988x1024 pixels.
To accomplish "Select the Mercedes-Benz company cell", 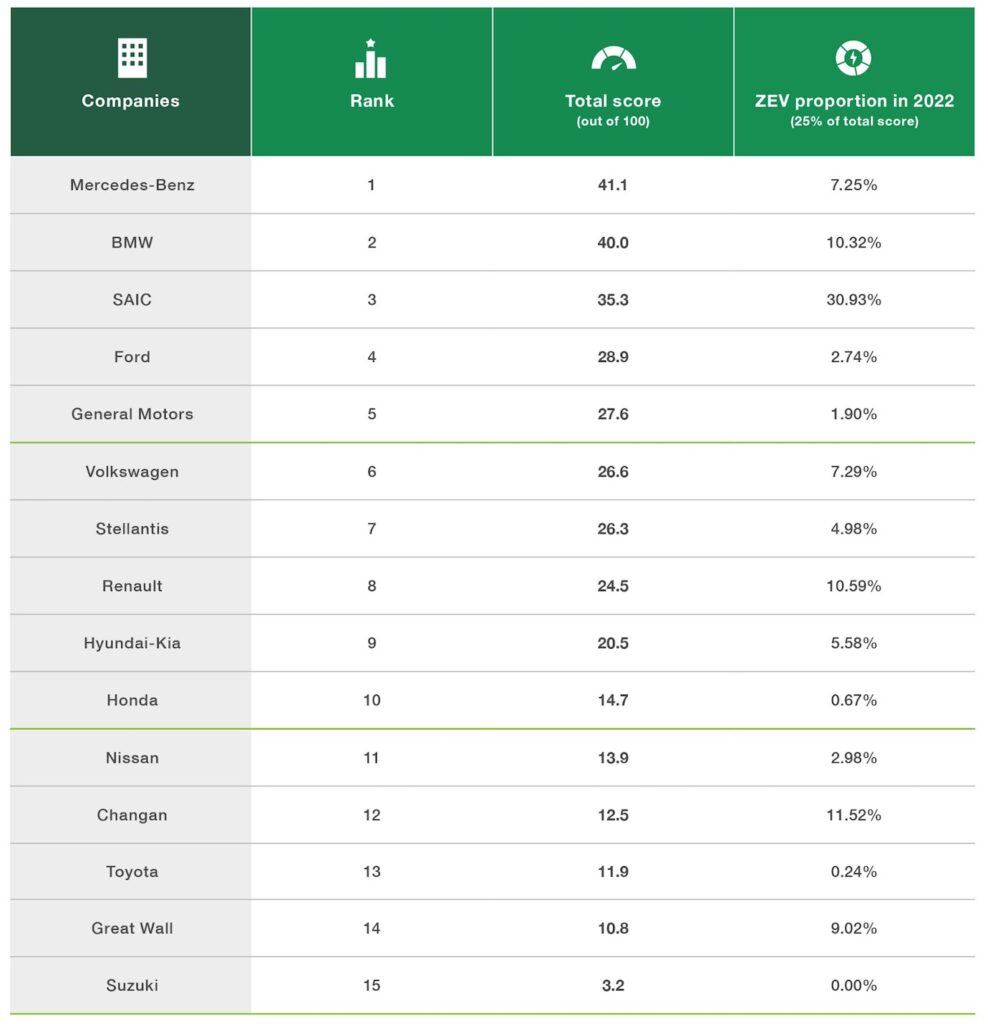I will pyautogui.click(x=131, y=185).
